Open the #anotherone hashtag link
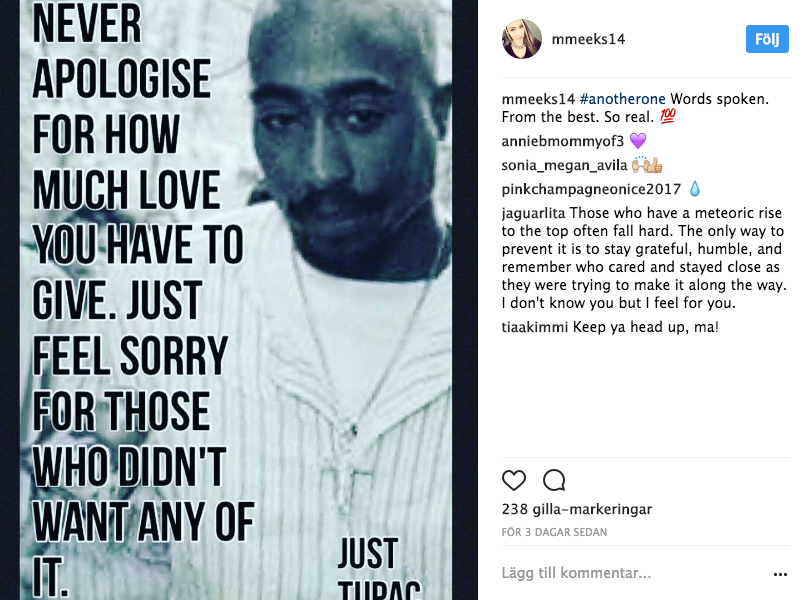811x600 pixels. (x=623, y=99)
